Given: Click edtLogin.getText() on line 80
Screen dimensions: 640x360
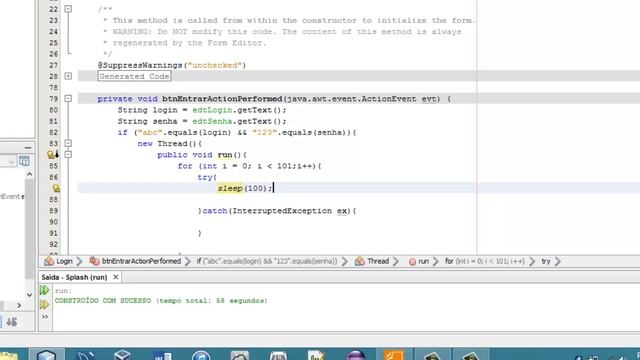Looking at the screenshot, I should coord(239,110).
